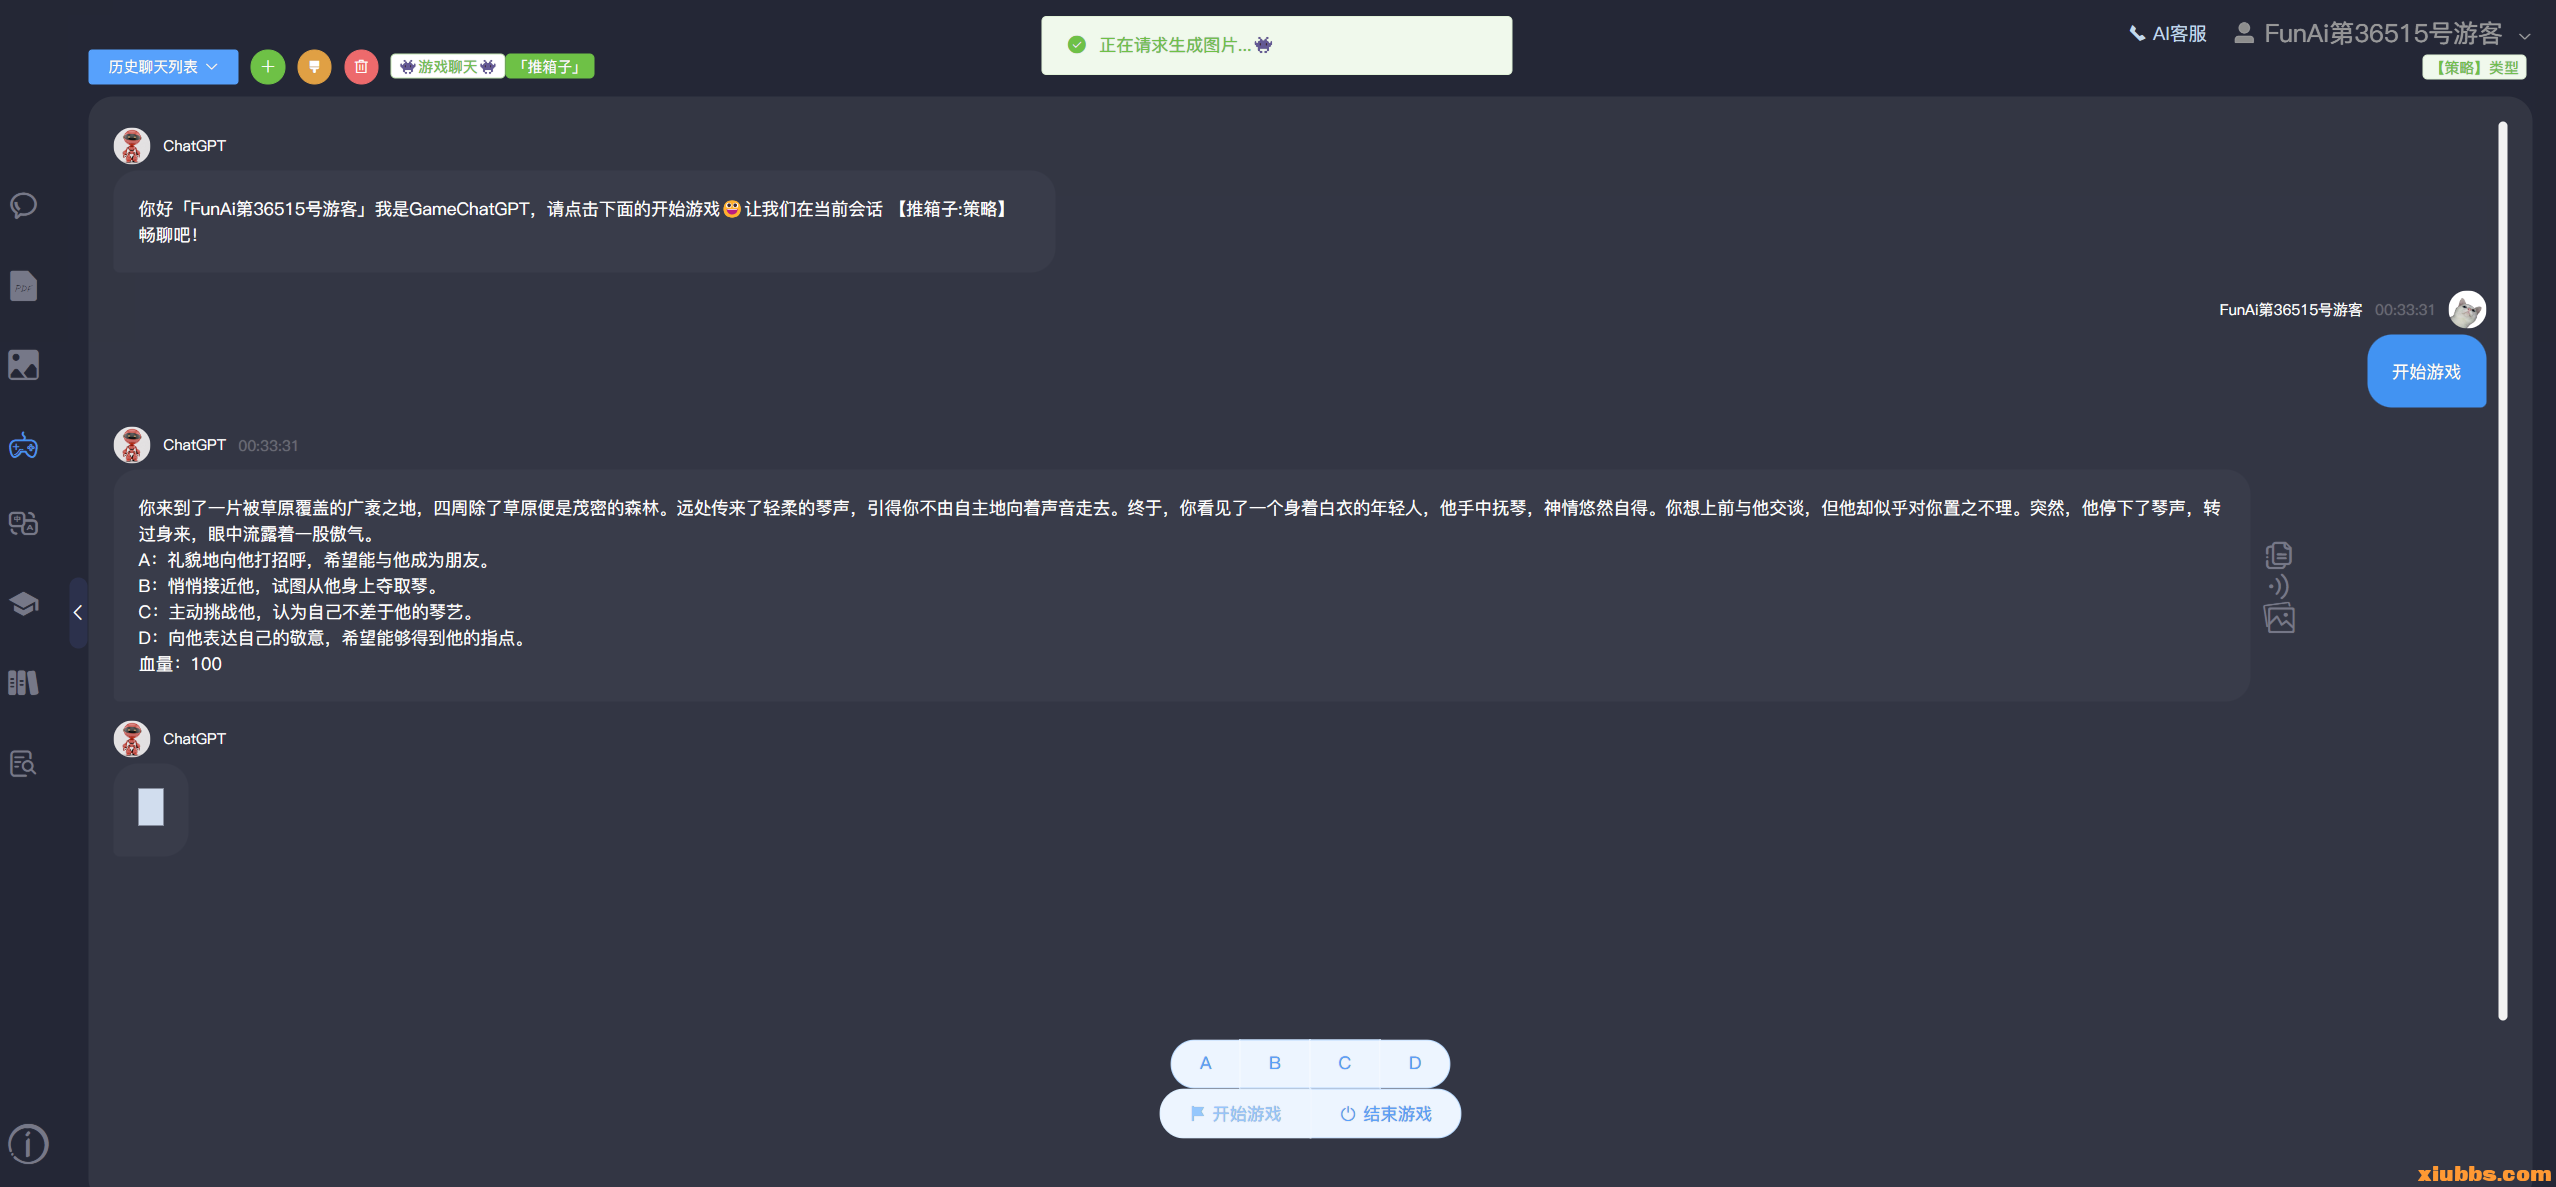Open the graduation cap learning icon
Screen dimensions: 2556x1187
[24, 603]
